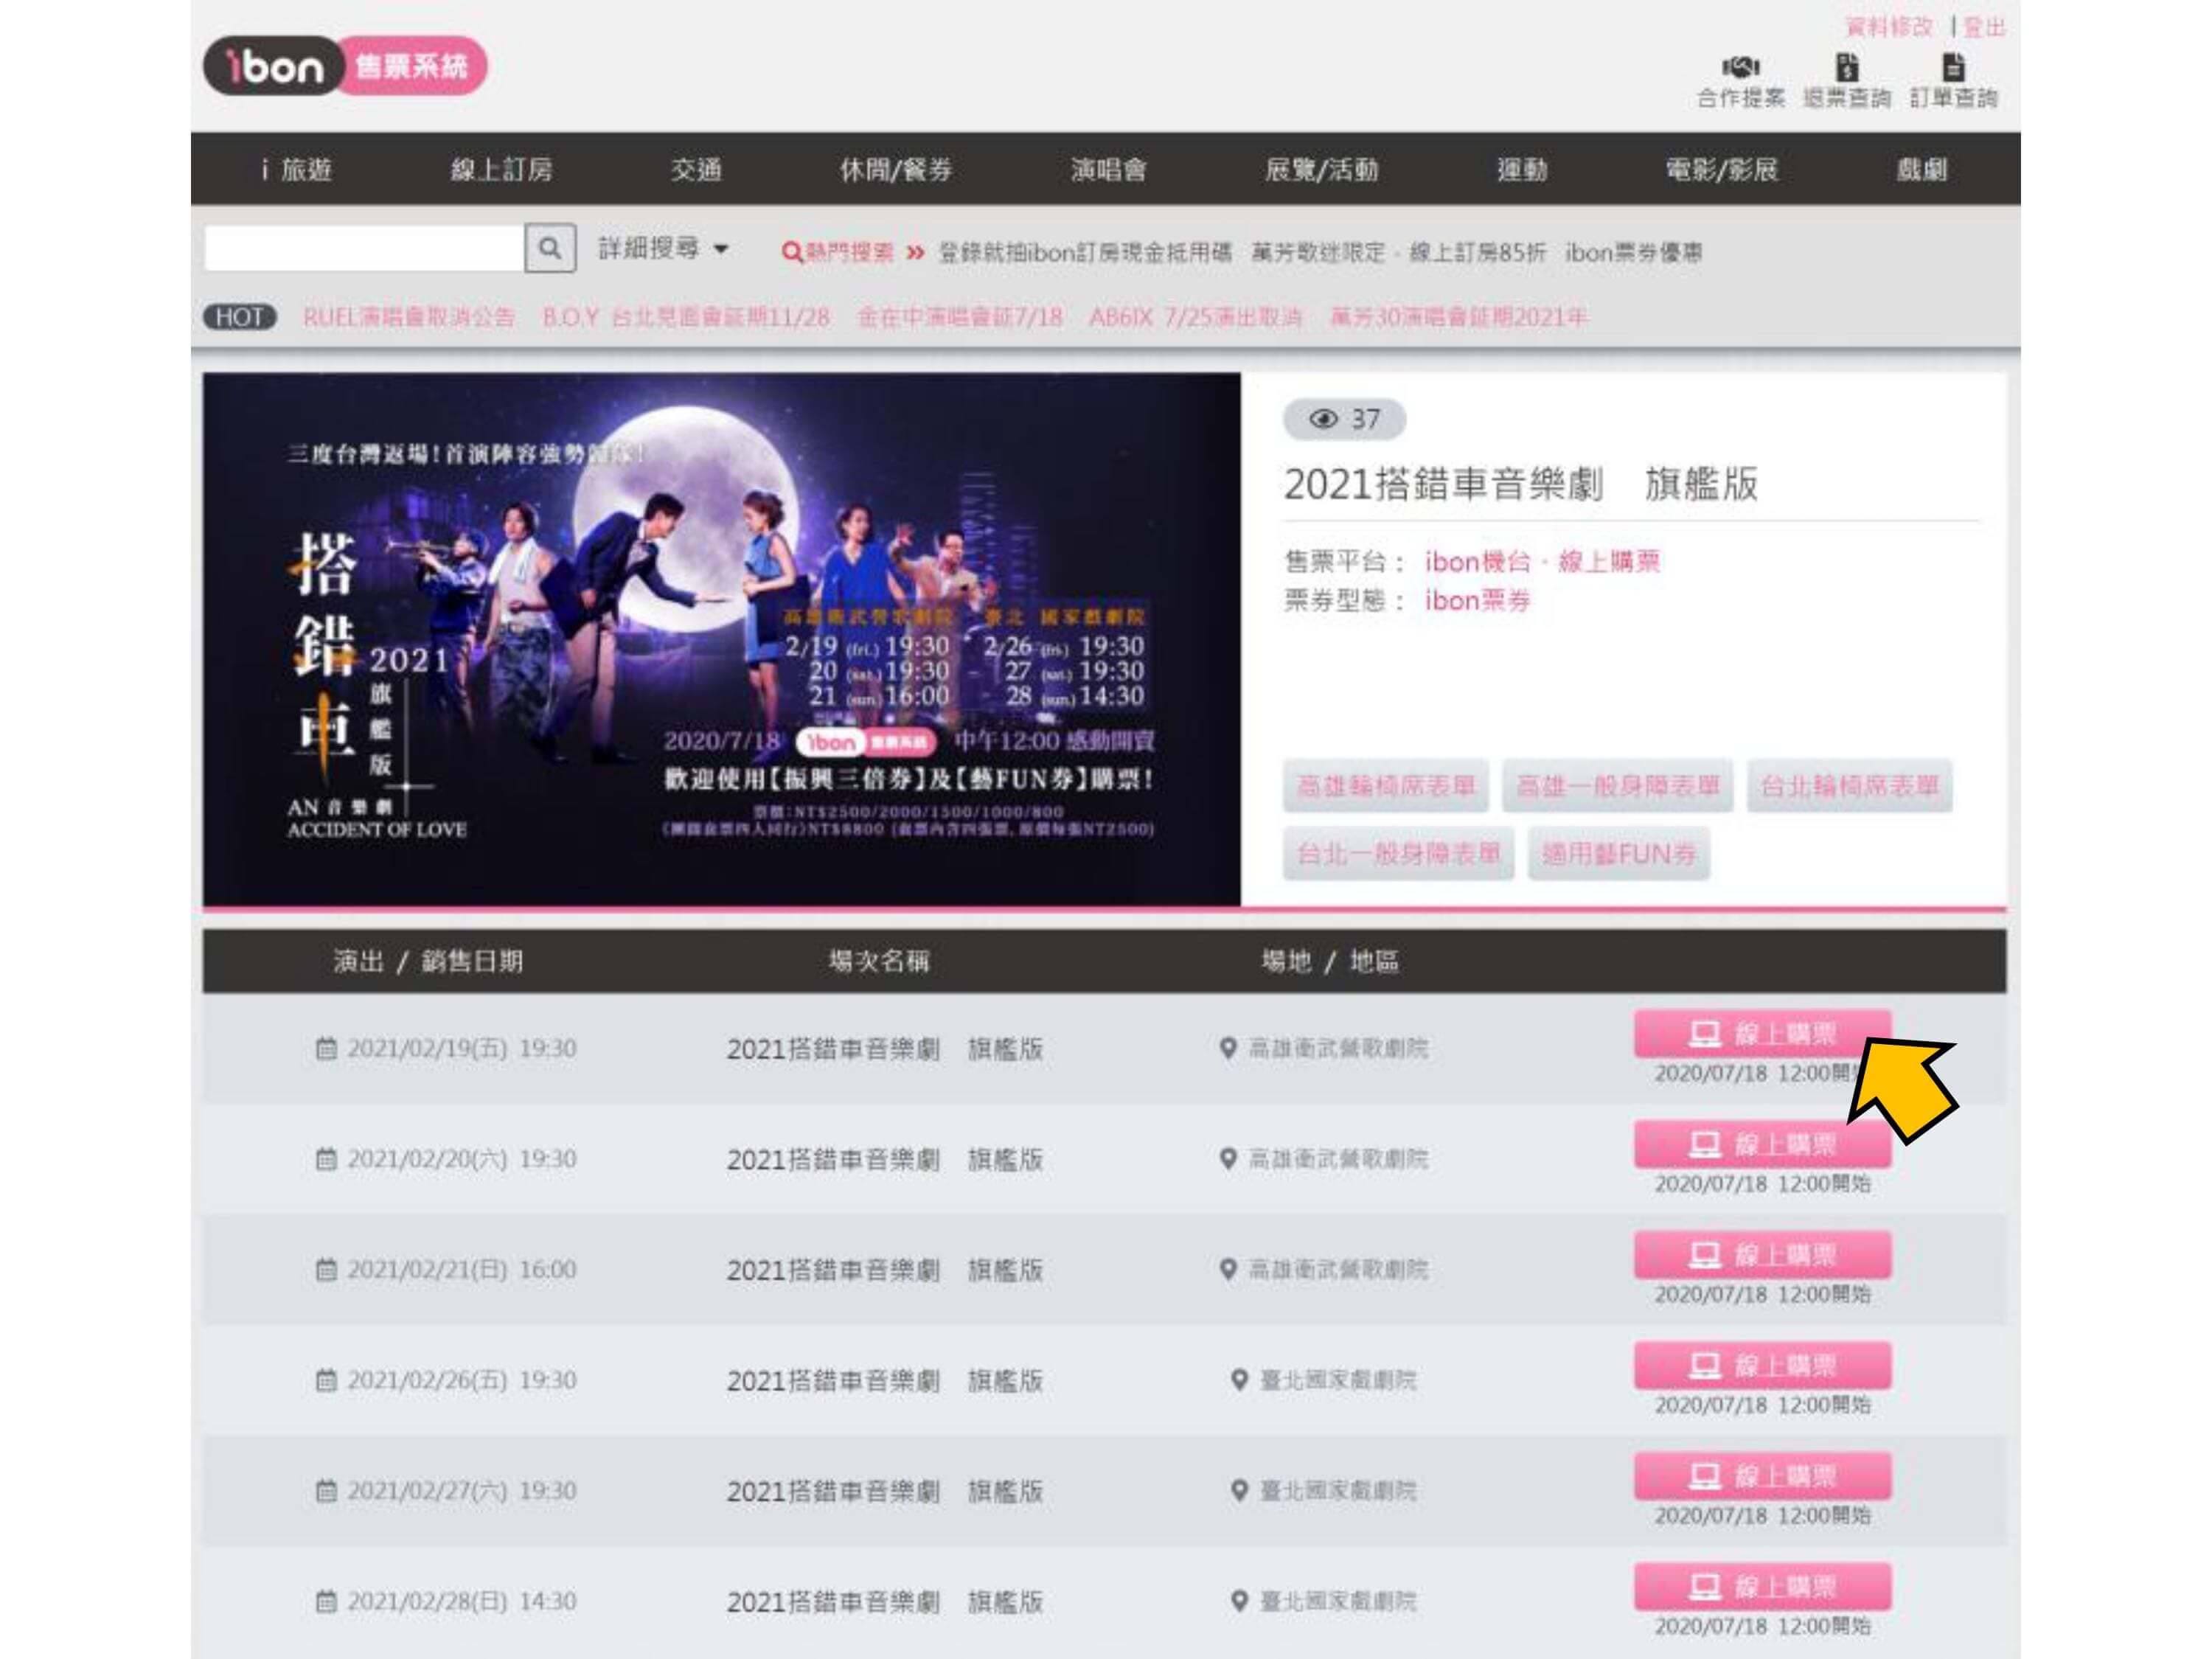2212x1659 pixels.
Task: Open the 休閒/餐券 menu
Action: [x=896, y=169]
